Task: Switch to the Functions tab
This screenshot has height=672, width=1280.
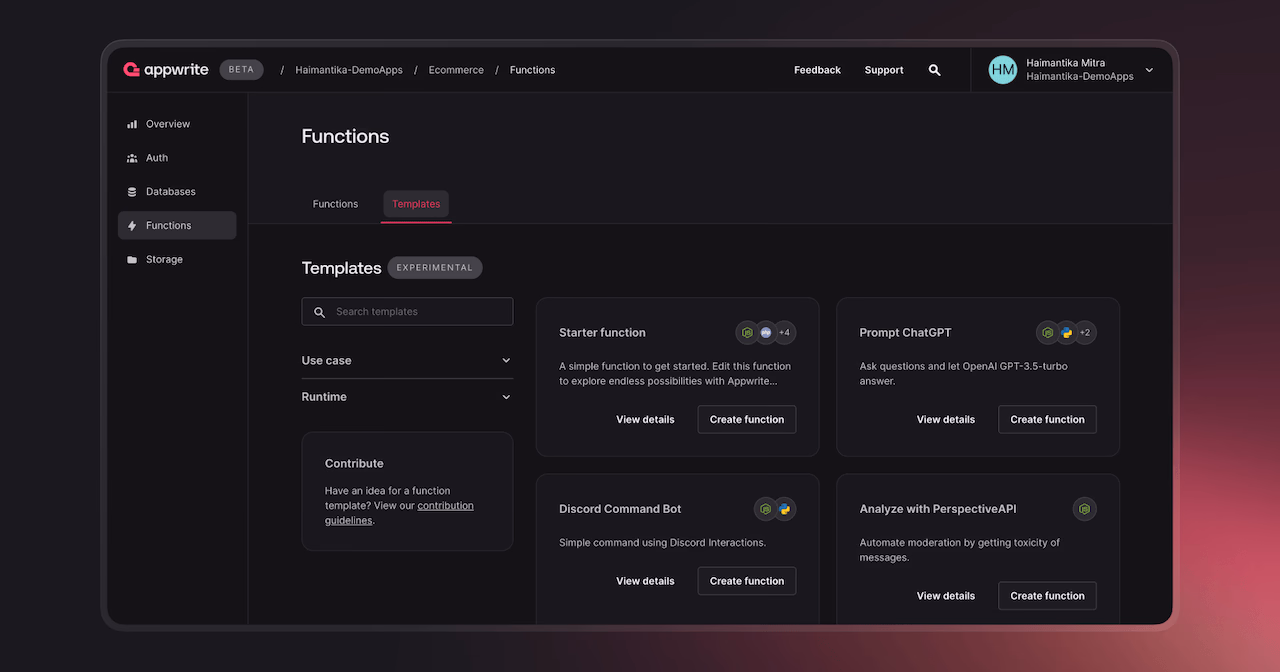Action: 335,204
